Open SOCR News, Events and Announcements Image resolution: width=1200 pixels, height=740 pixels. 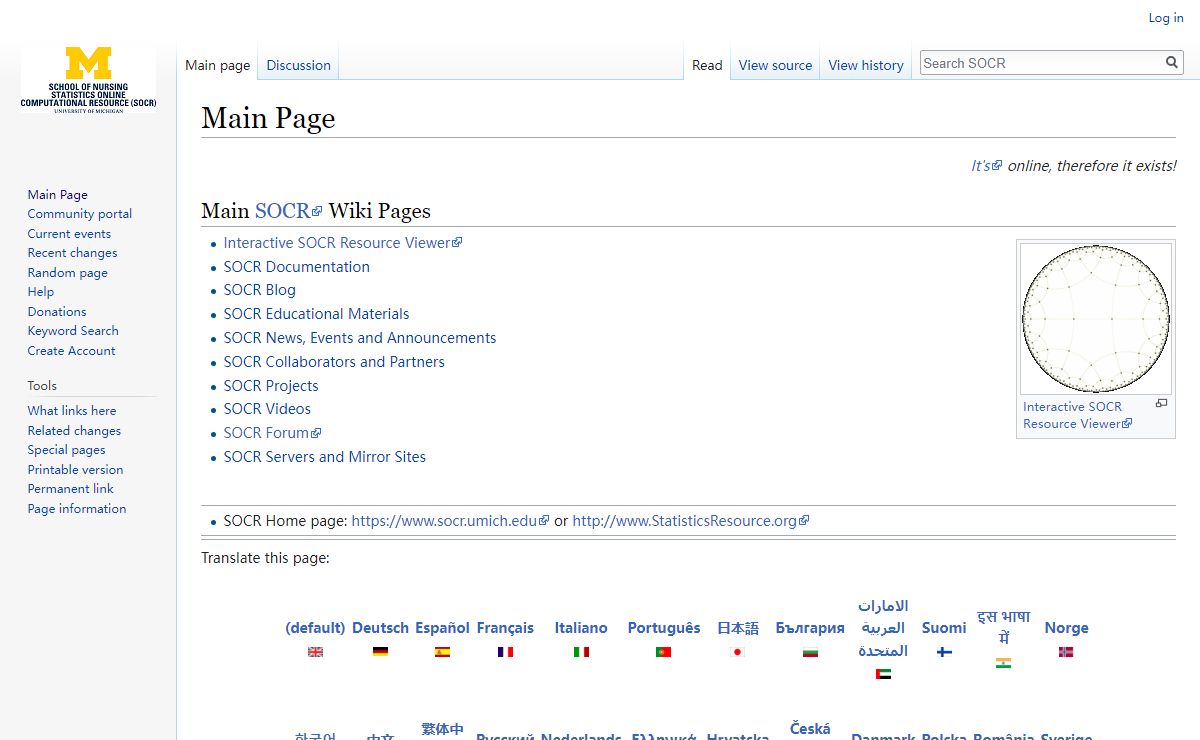[359, 338]
